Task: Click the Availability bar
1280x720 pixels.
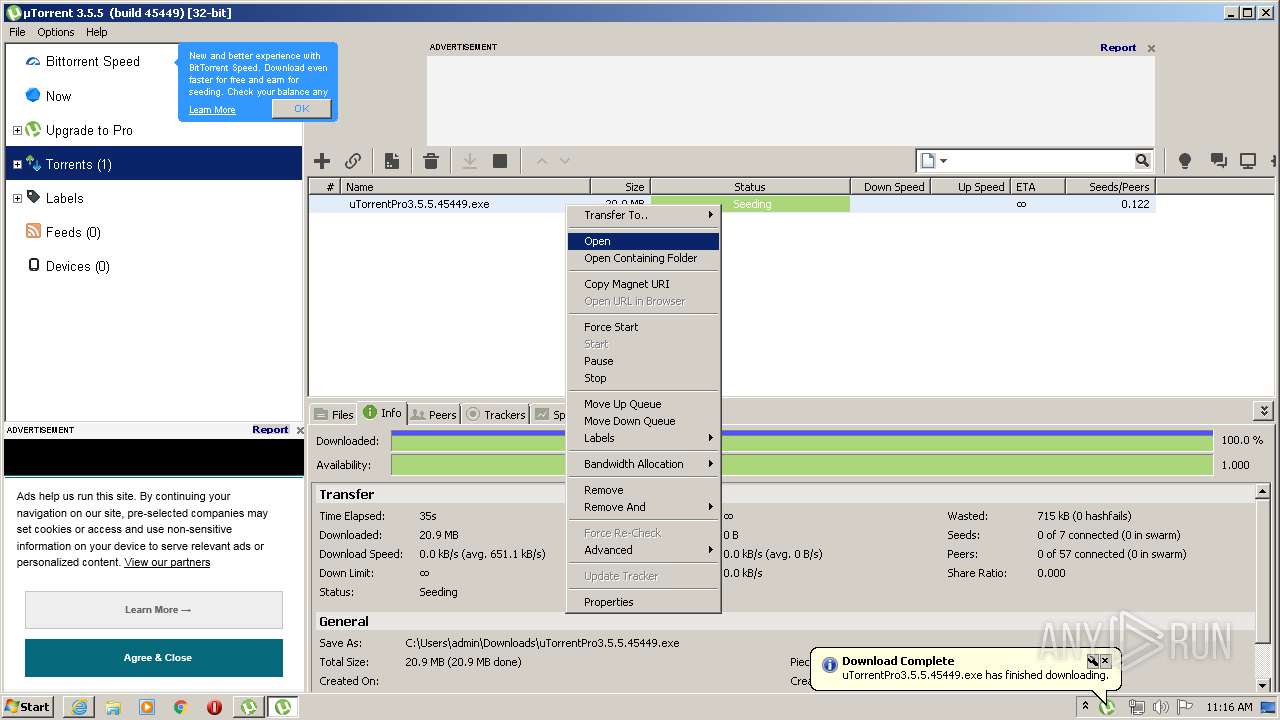Action: (802, 465)
